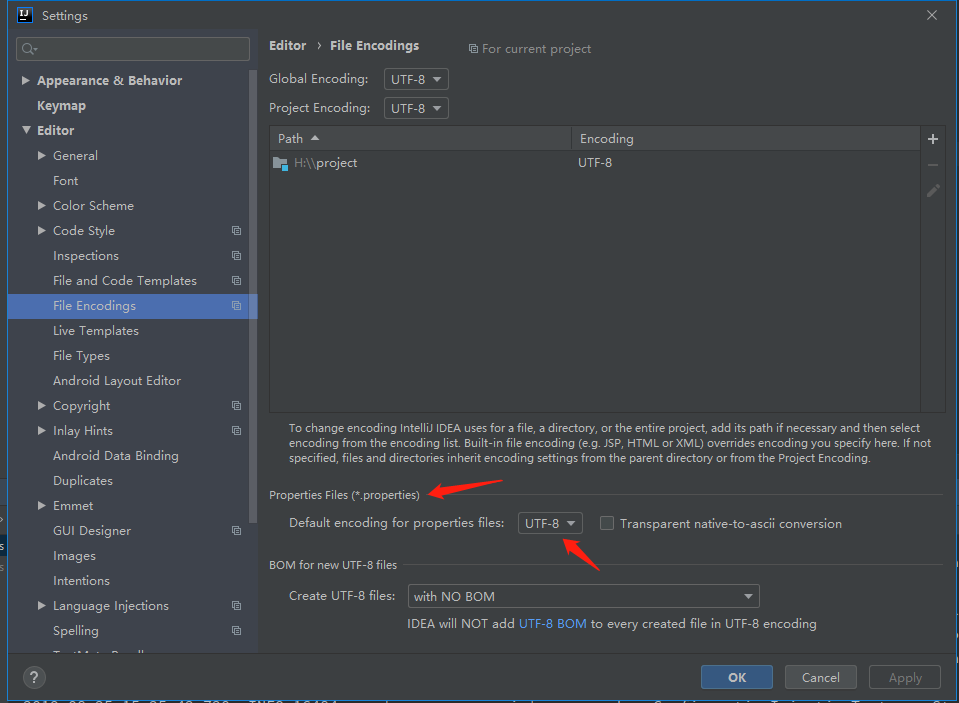
Task: Open Intentions settings
Action: [81, 581]
